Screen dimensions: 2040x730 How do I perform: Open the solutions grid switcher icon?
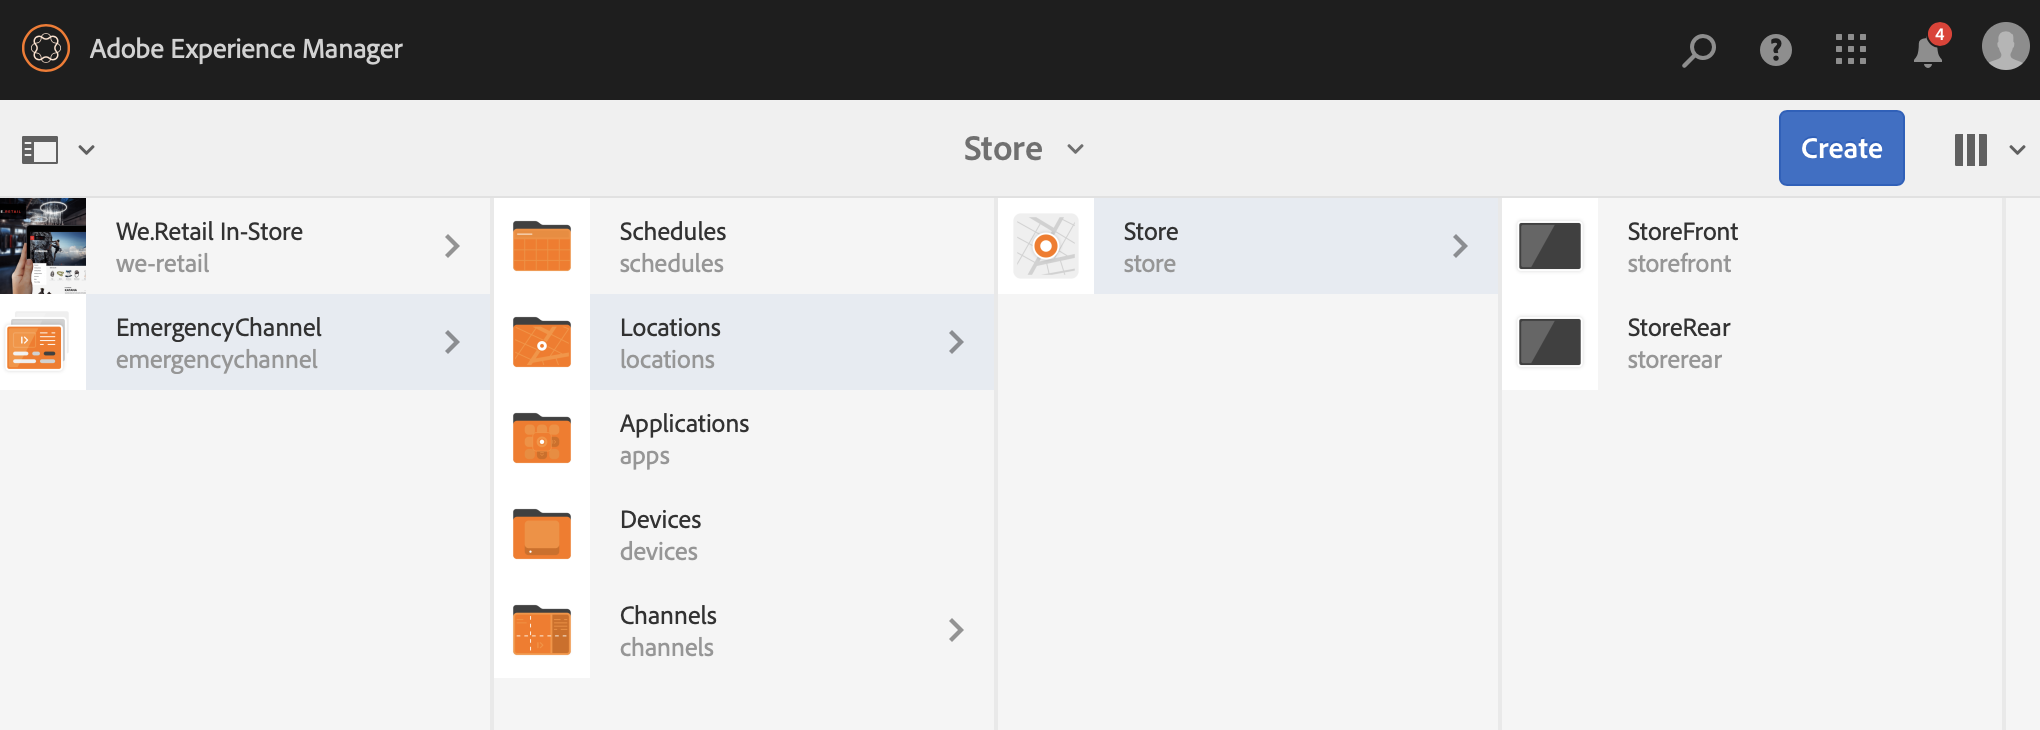(1851, 49)
